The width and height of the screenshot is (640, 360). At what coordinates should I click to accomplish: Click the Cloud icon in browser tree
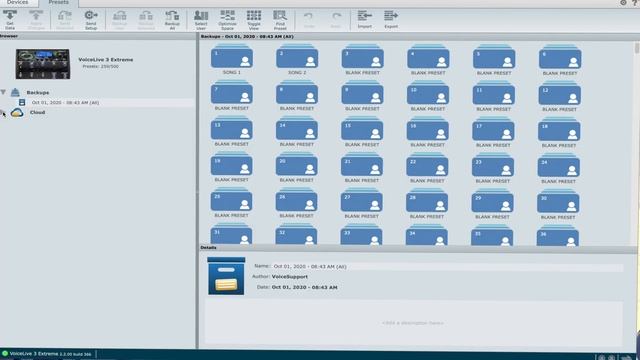(17, 112)
